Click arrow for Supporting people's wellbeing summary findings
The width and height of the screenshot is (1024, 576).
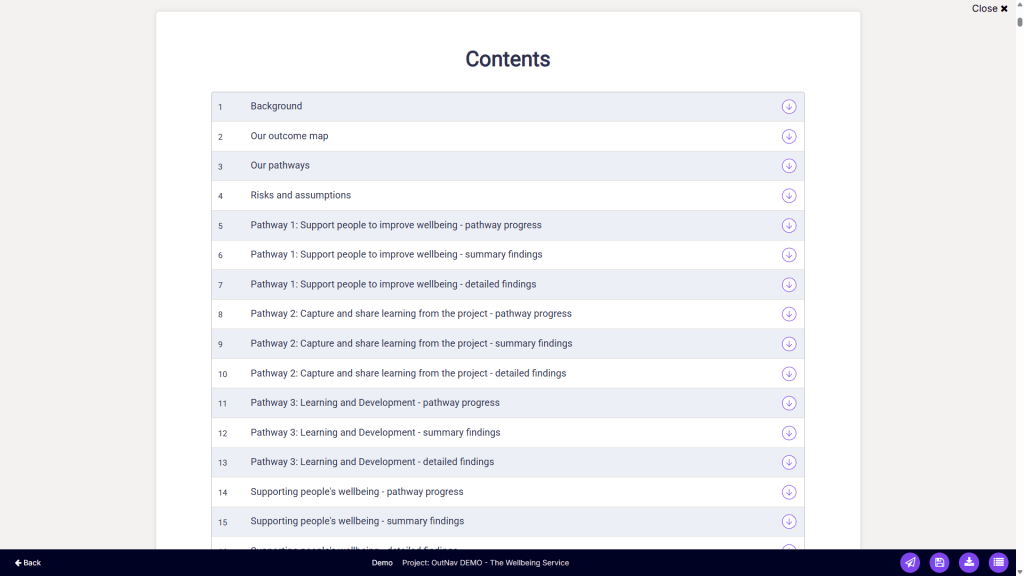789,522
